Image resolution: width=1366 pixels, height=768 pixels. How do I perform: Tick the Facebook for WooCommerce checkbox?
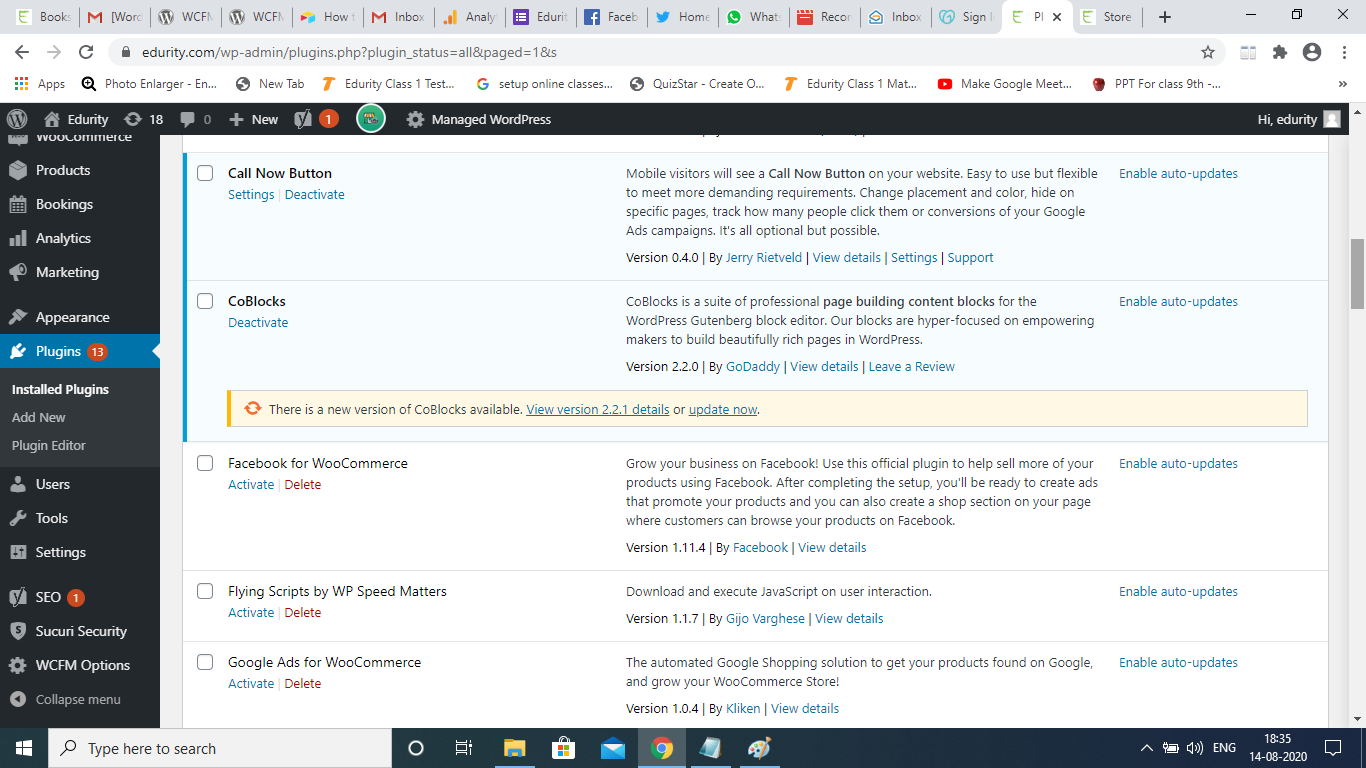[205, 463]
